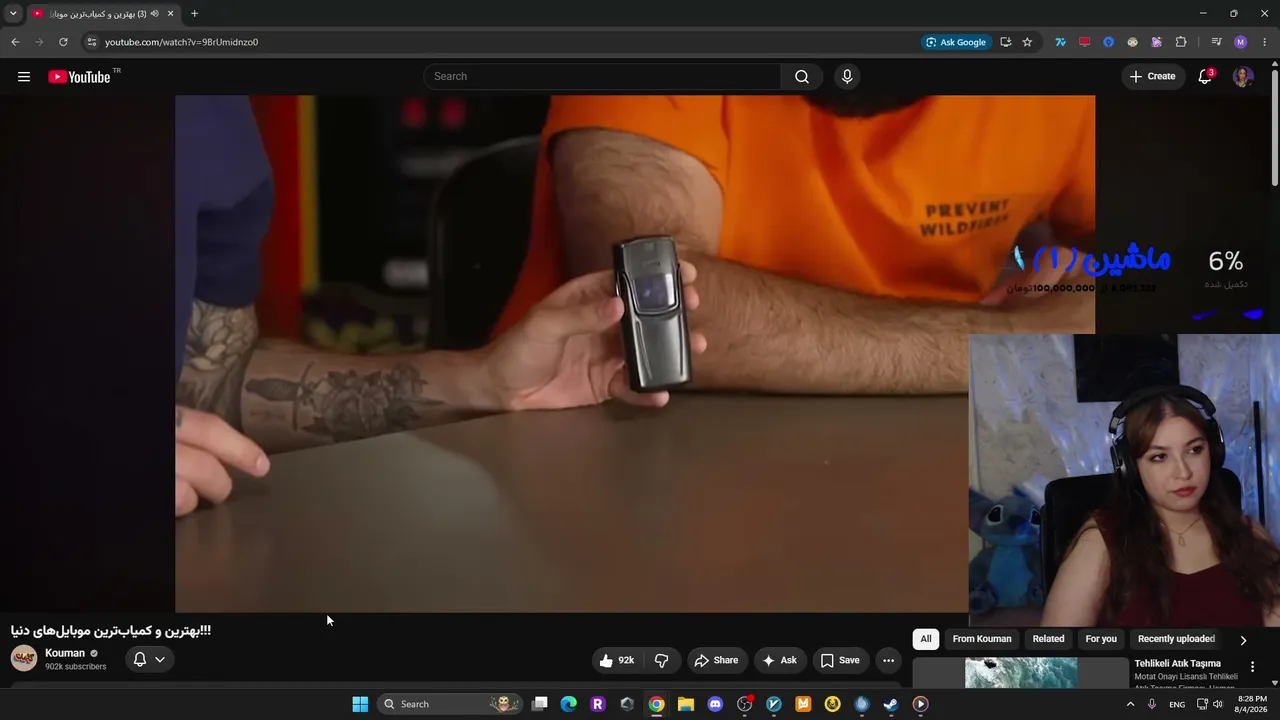The width and height of the screenshot is (1280, 720).
Task: Like the video with thumbs-up (92k)
Action: click(616, 660)
